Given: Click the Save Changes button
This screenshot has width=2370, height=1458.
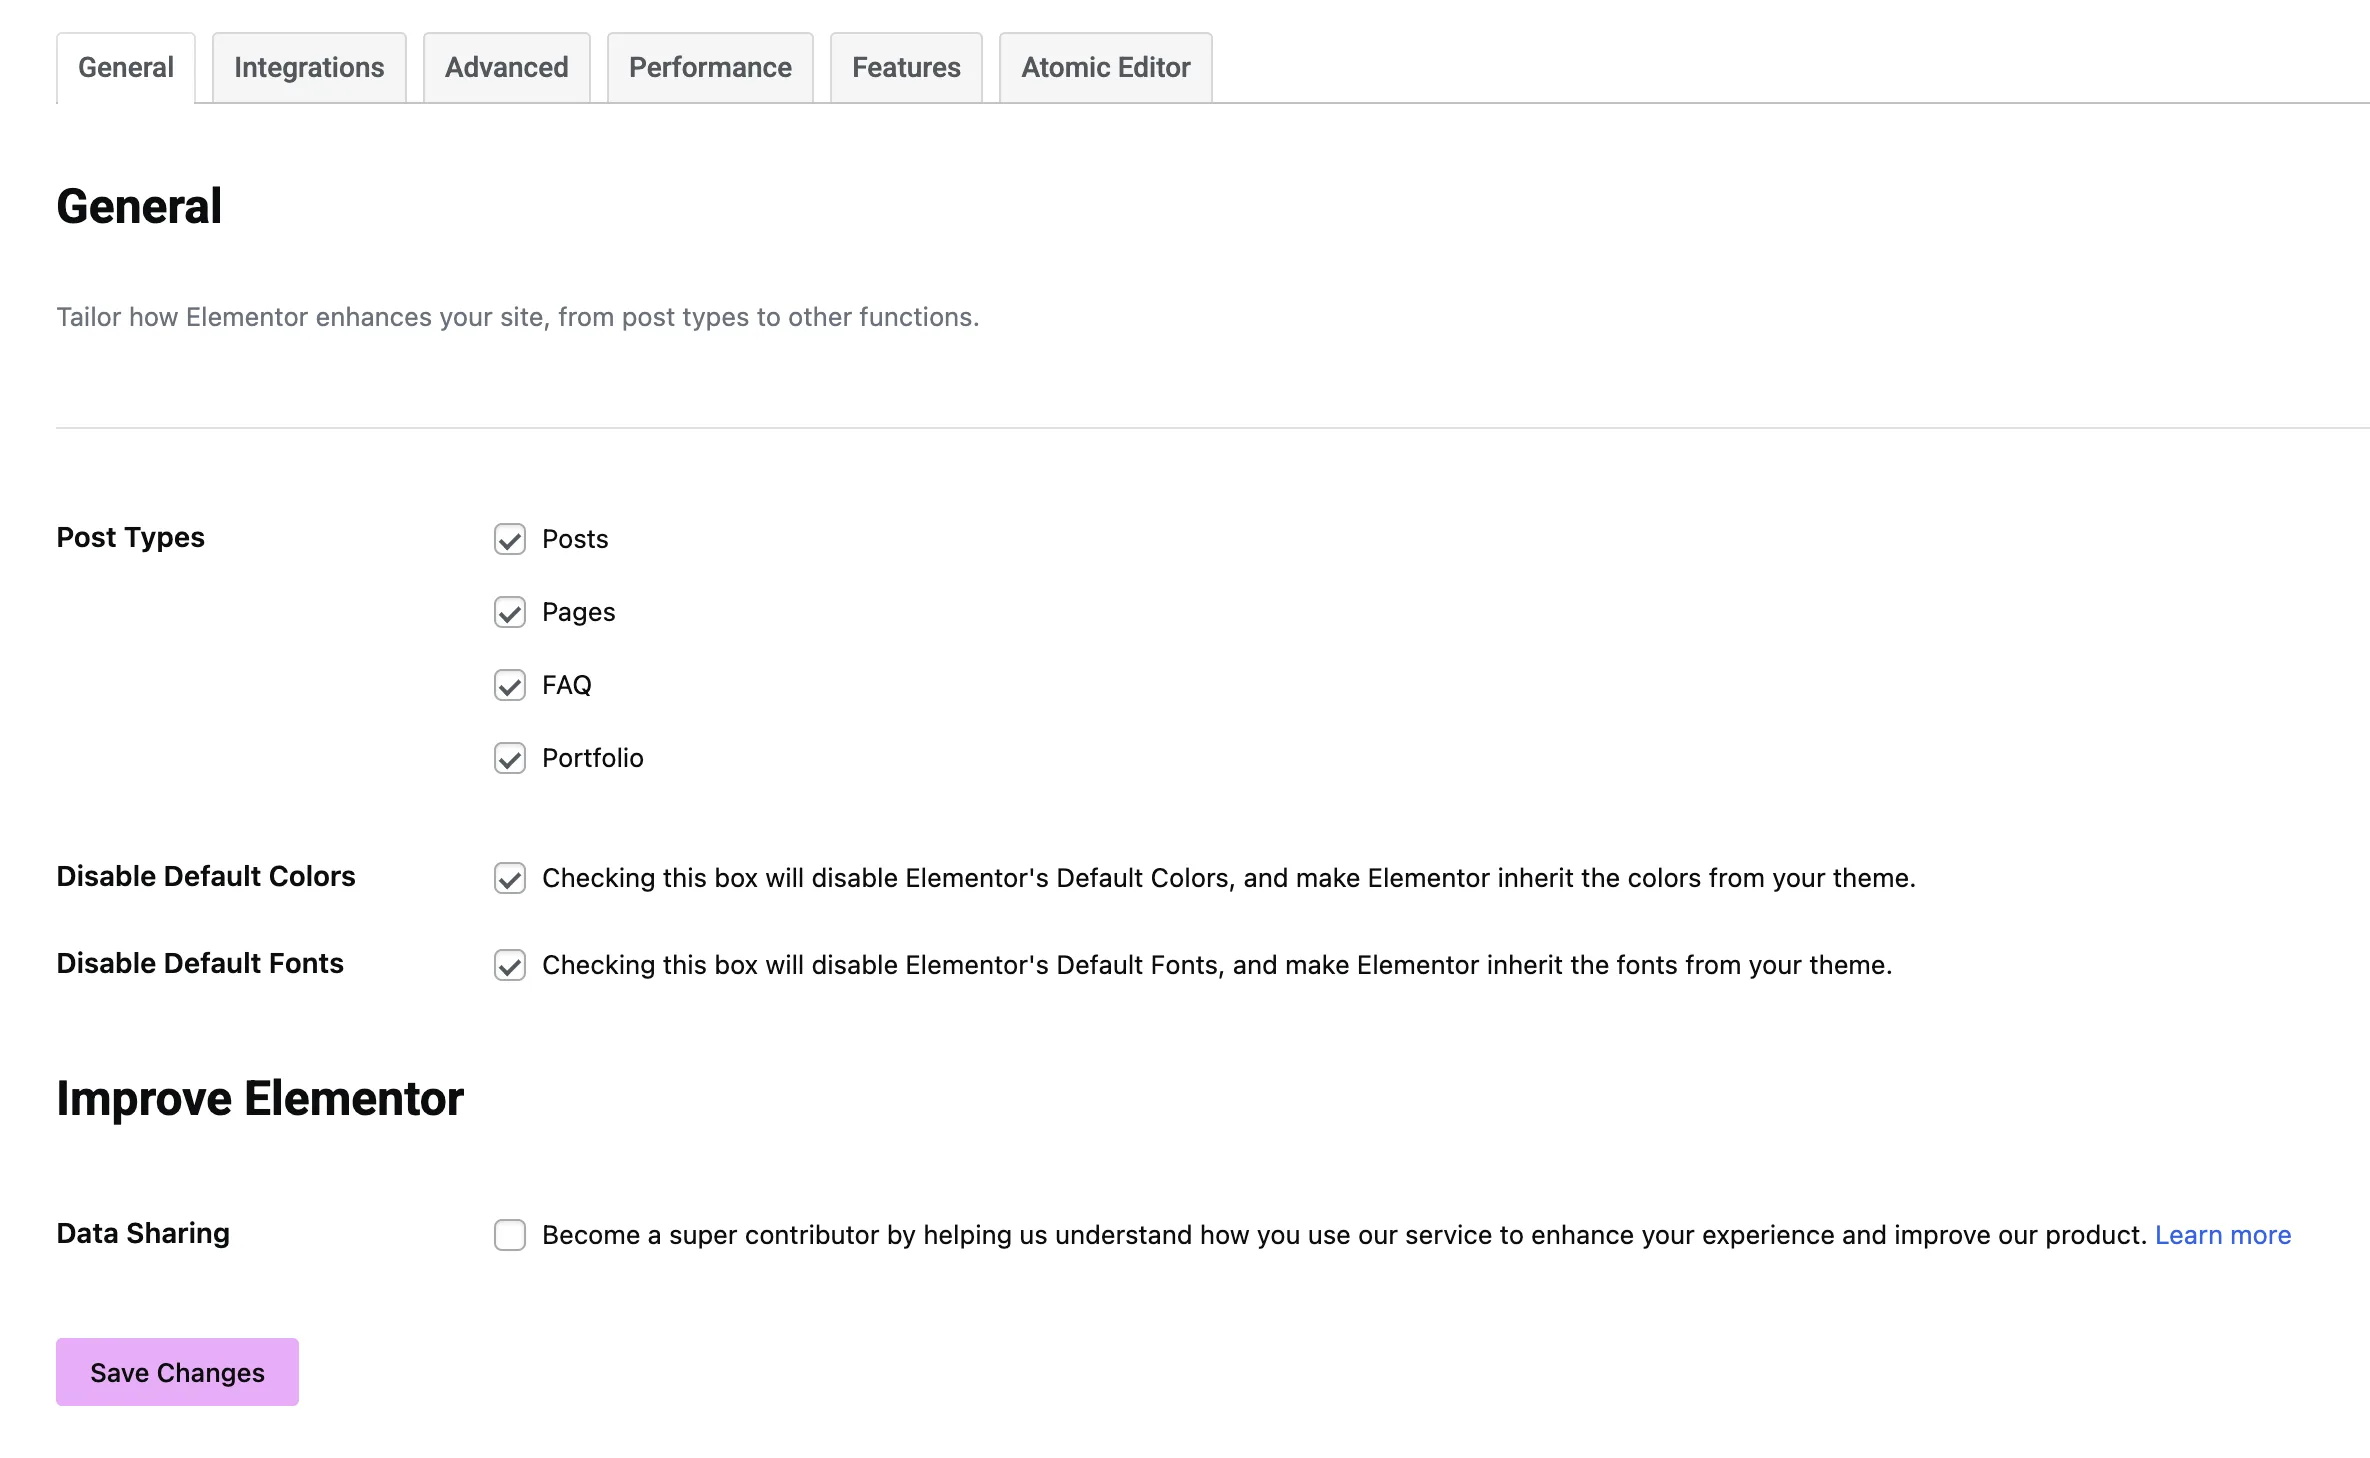Looking at the screenshot, I should [177, 1372].
